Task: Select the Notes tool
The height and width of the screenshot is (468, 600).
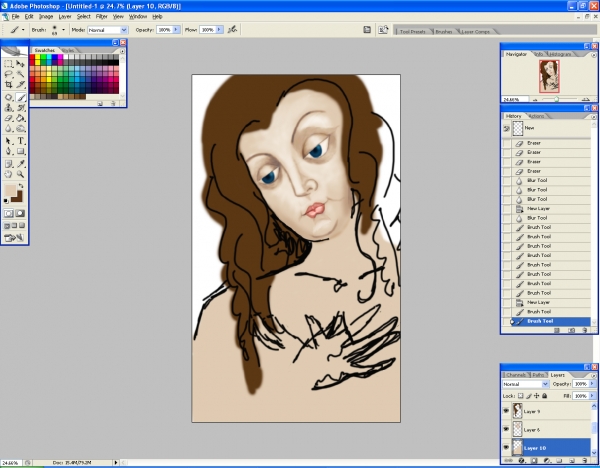Action: pos(8,164)
